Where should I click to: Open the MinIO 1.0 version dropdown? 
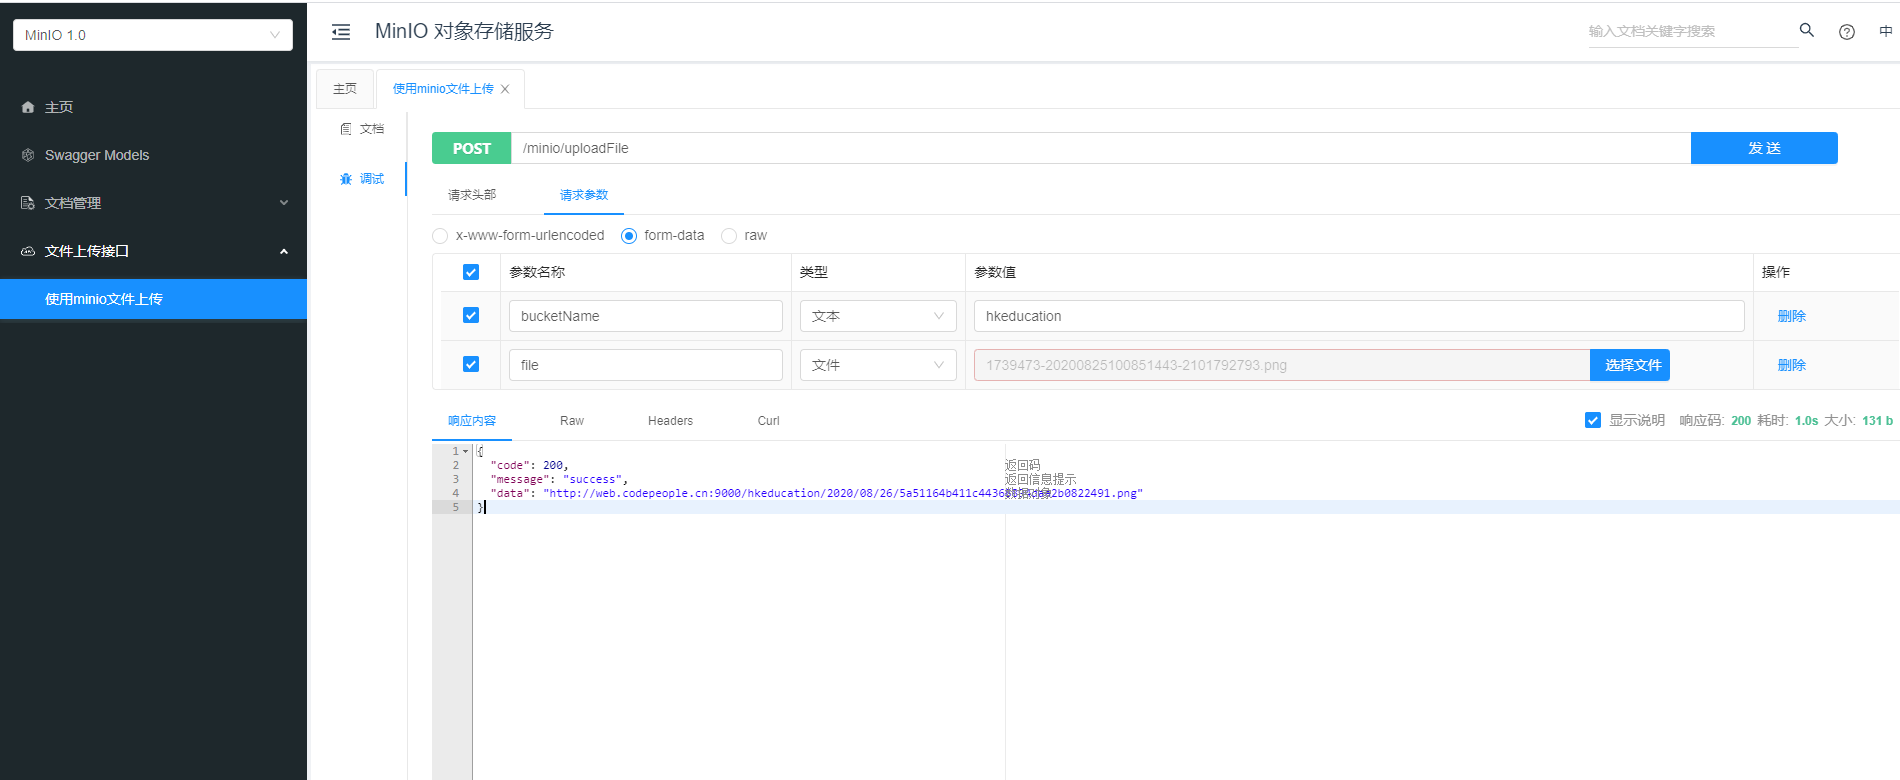[x=153, y=35]
